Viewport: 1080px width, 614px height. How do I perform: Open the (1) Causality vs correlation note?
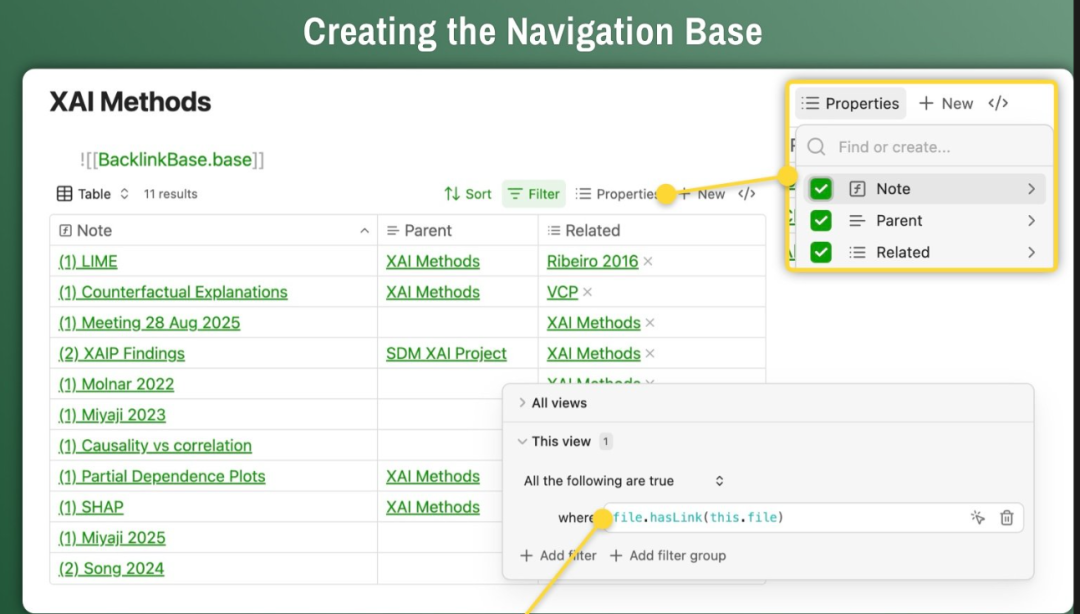[155, 446]
